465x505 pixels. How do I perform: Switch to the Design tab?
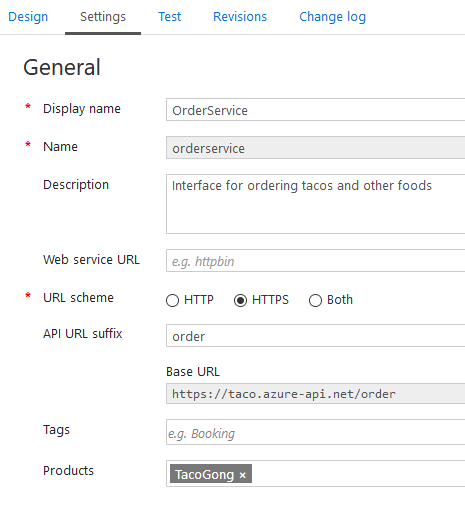tap(28, 17)
